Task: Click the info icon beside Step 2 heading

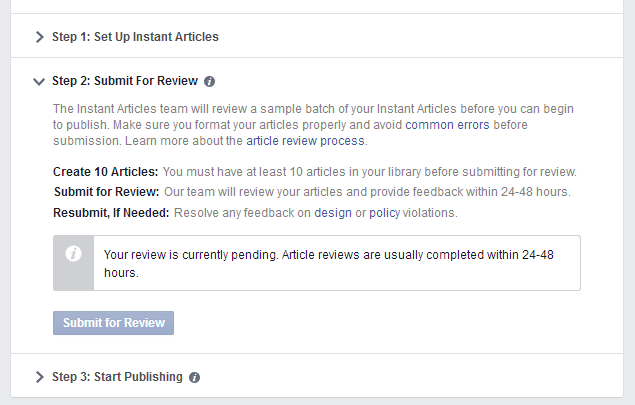Action: (209, 81)
